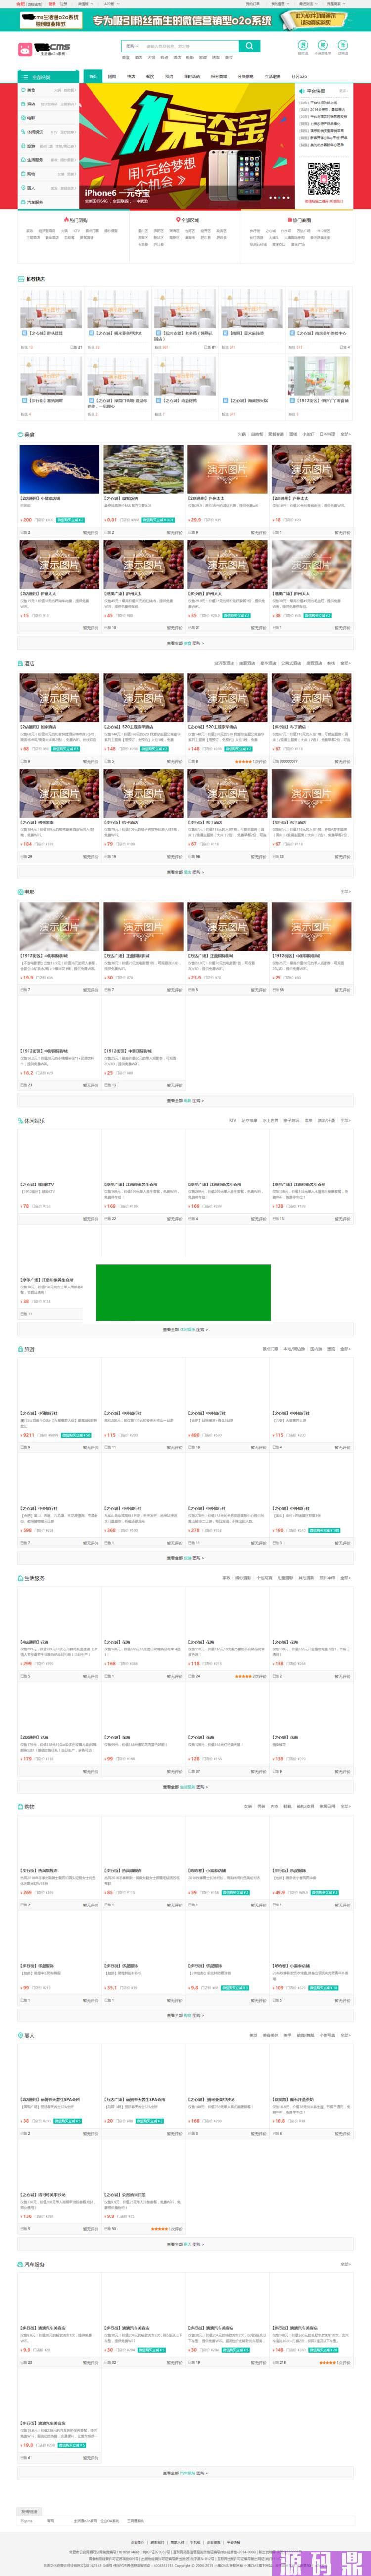
Task: Click the 美食 section heading icon
Action: [x=19, y=435]
